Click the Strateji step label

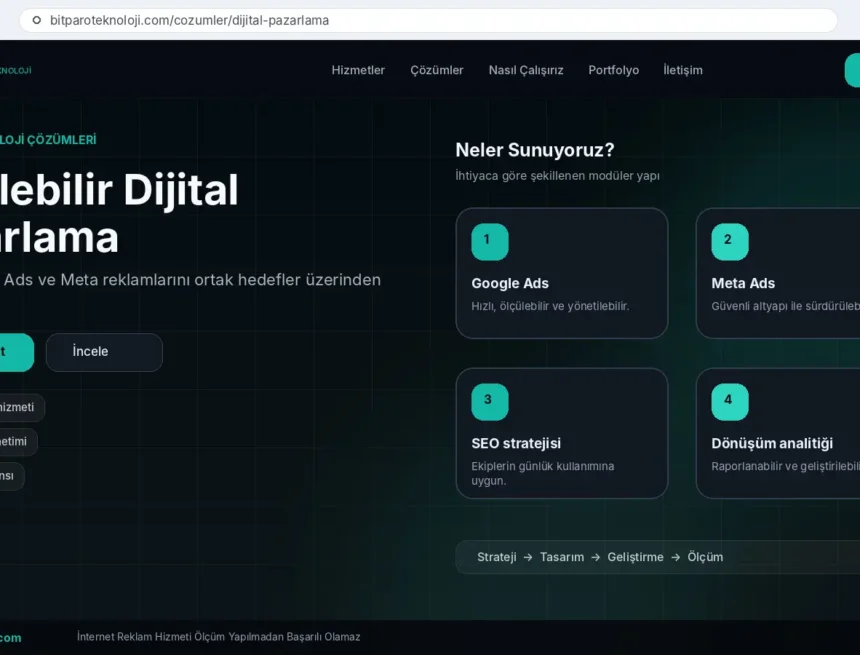tap(496, 557)
